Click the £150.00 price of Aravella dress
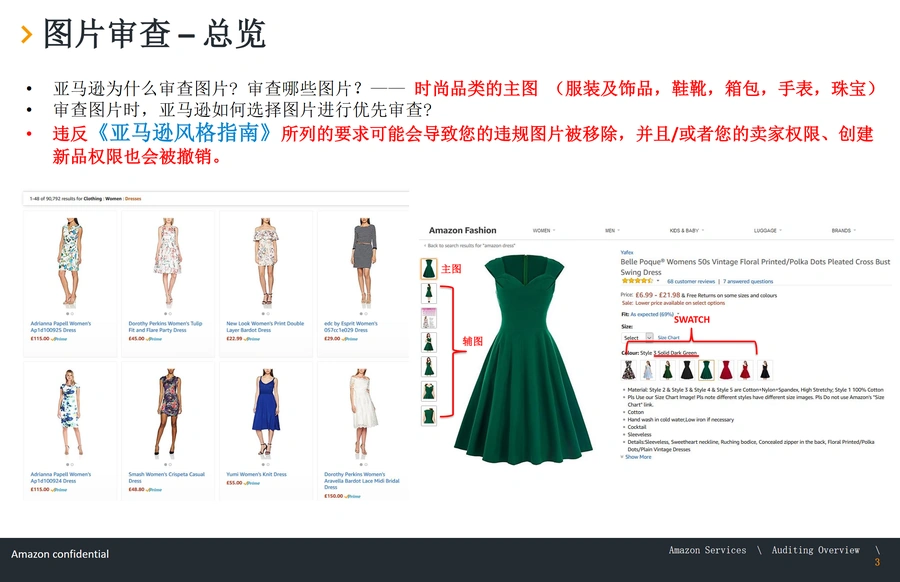Viewport: 900px width, 582px height. pos(333,496)
